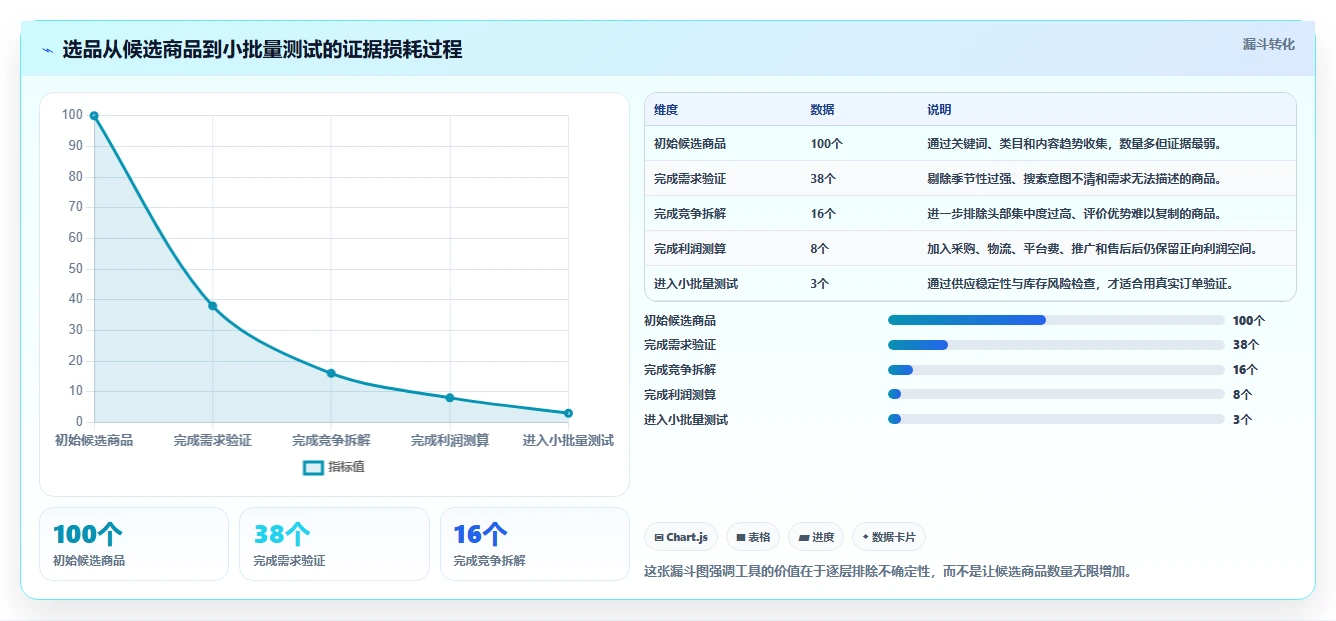Click the 完成利润测算 progress bar
Image resolution: width=1336 pixels, height=621 pixels.
click(x=1056, y=395)
